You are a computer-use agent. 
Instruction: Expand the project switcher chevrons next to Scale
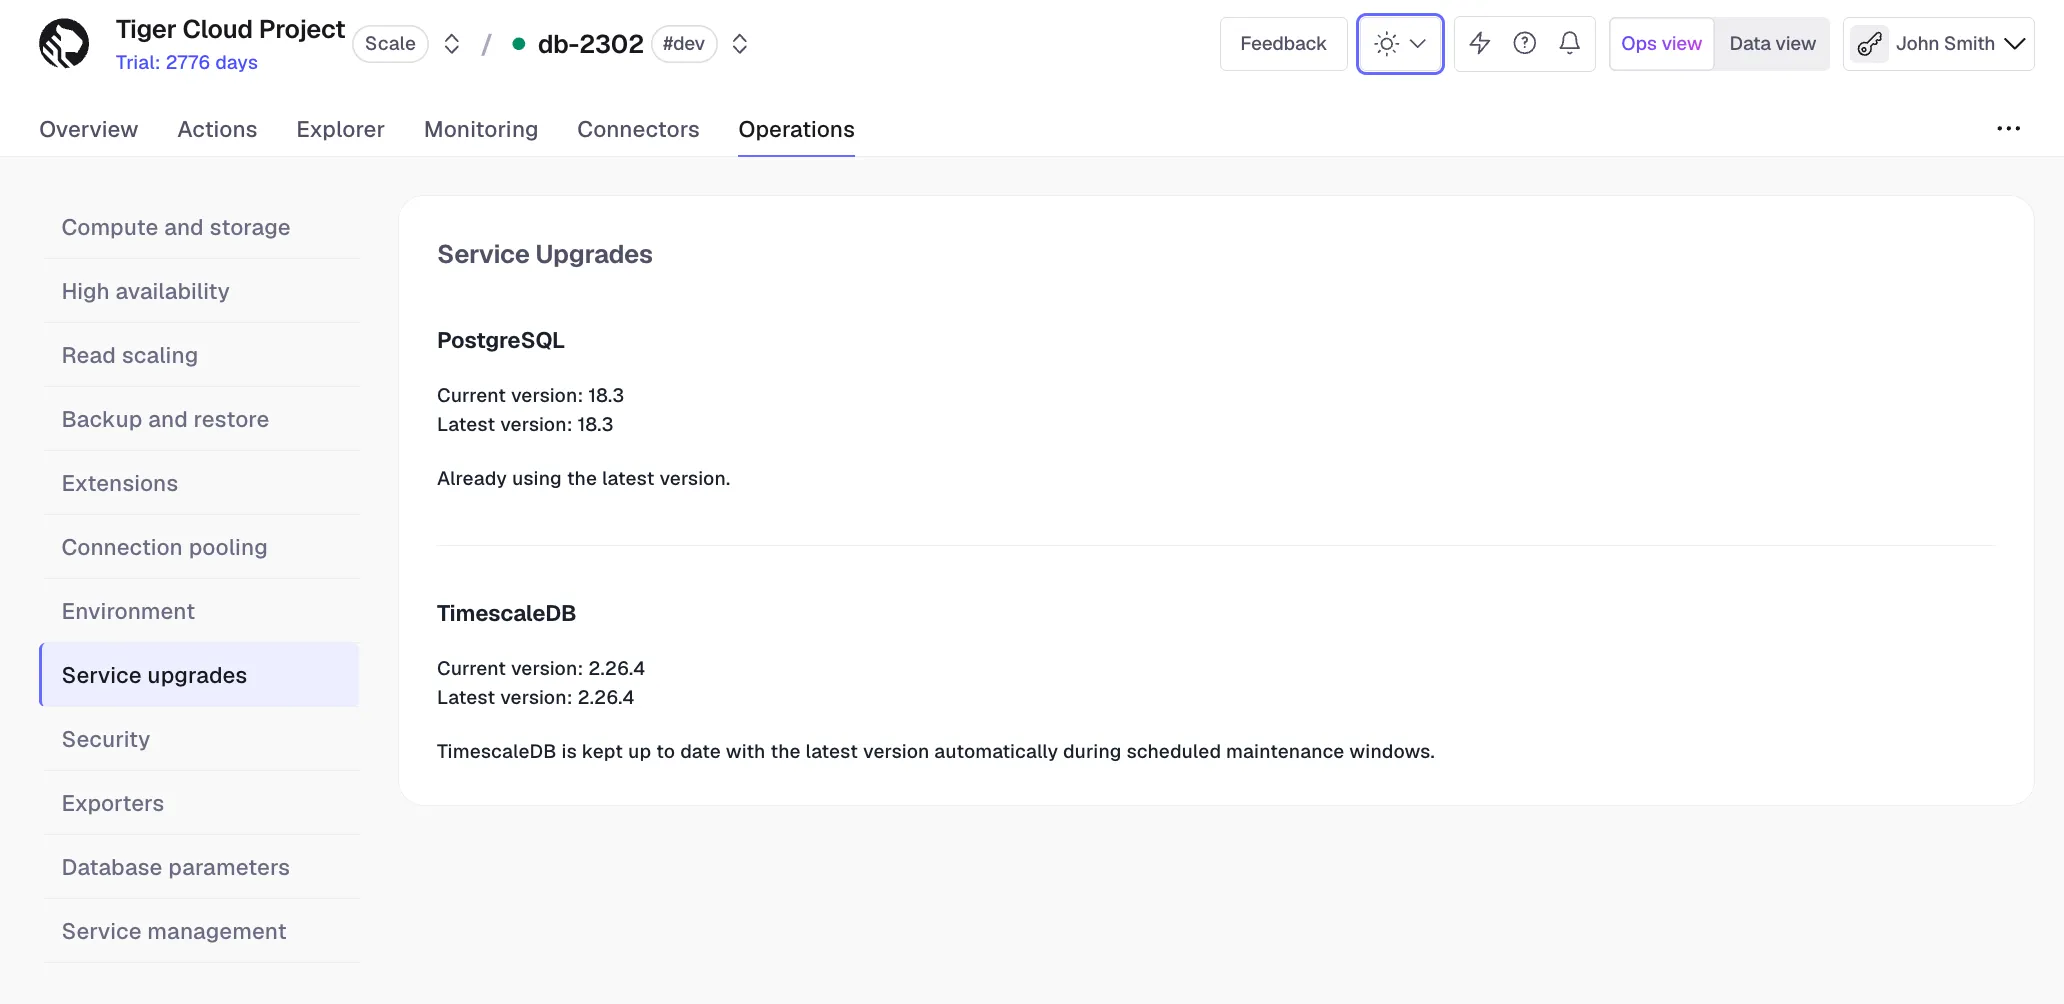(x=452, y=44)
